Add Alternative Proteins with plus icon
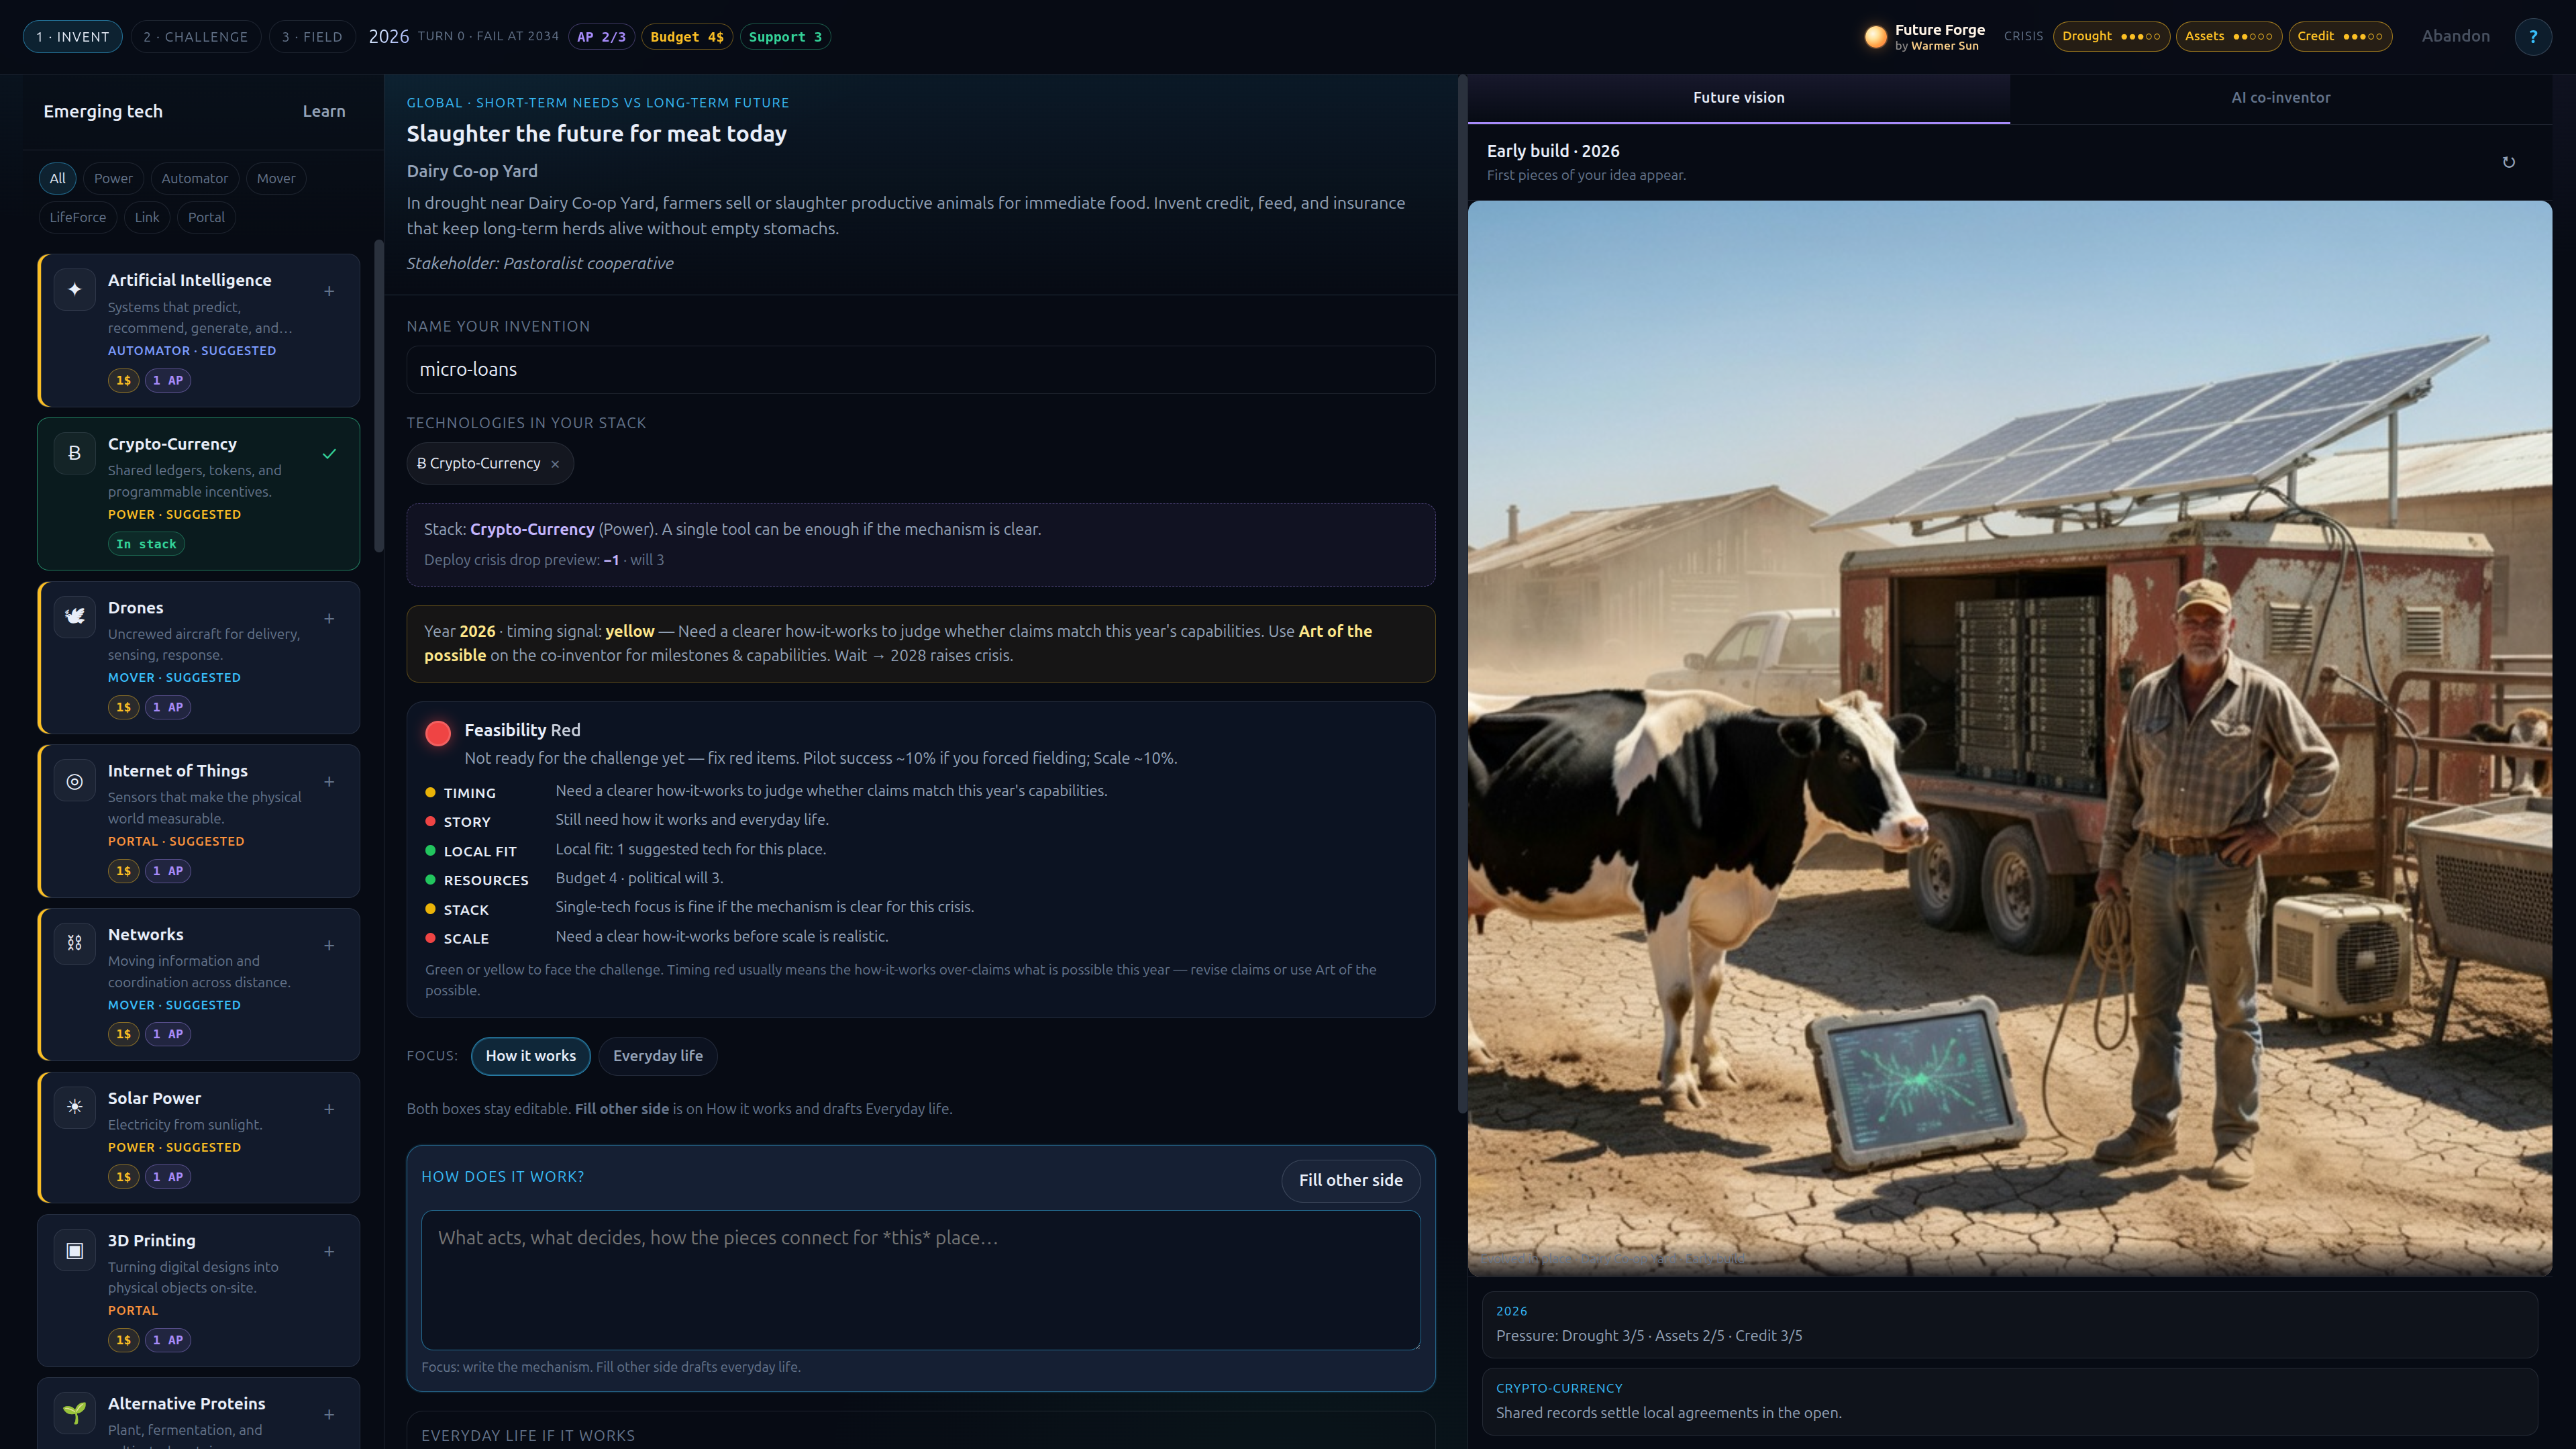 click(x=329, y=1415)
